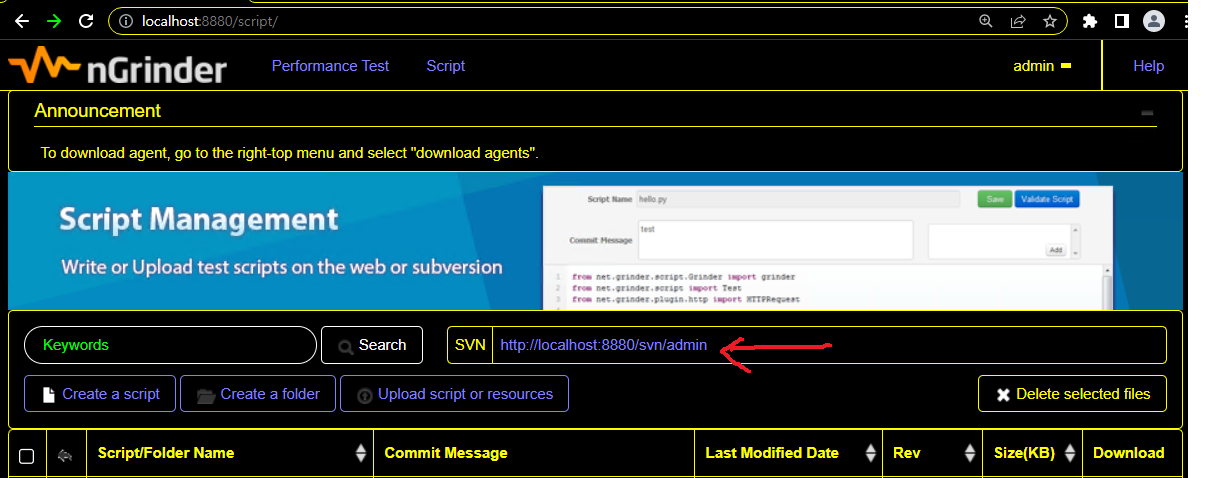View site information icon in address bar

point(125,20)
